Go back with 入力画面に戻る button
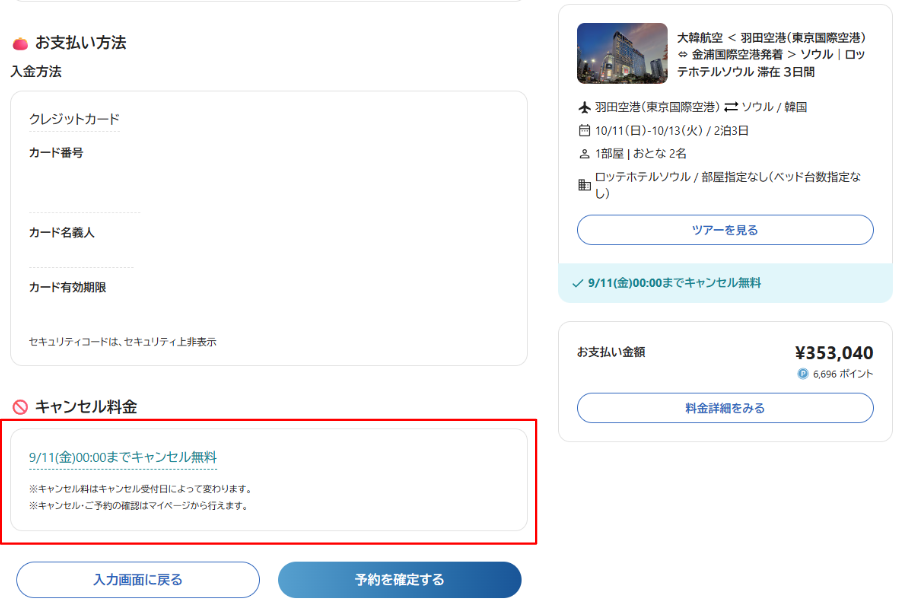Screen dimensions: 916x614 pos(138,580)
